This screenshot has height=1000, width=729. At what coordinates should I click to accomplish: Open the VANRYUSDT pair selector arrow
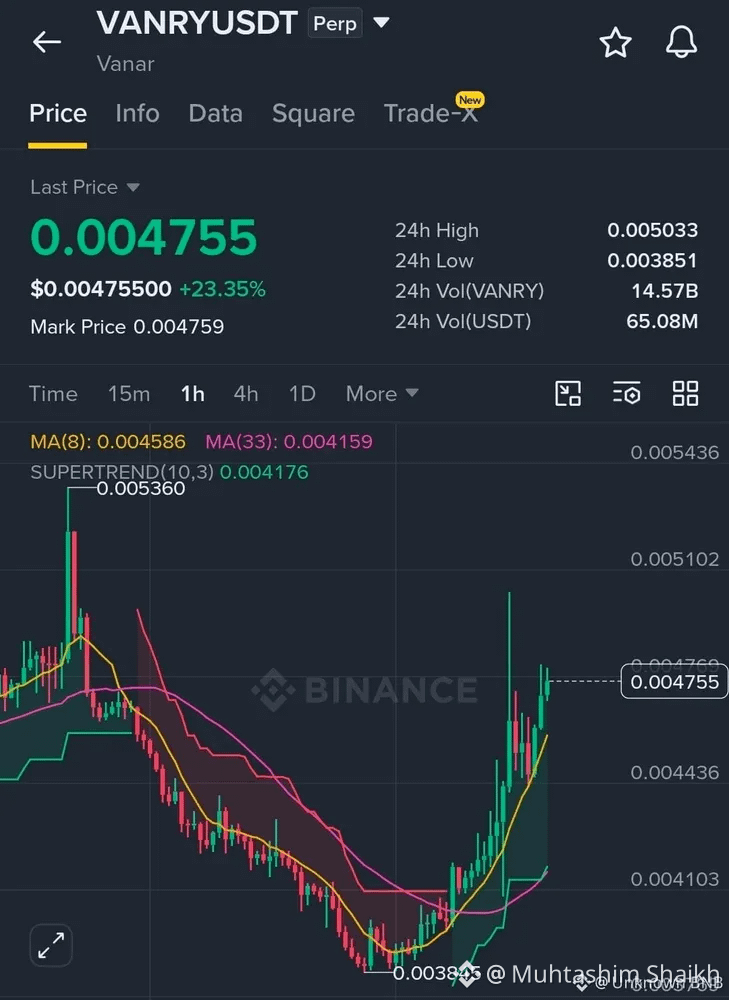pos(381,22)
